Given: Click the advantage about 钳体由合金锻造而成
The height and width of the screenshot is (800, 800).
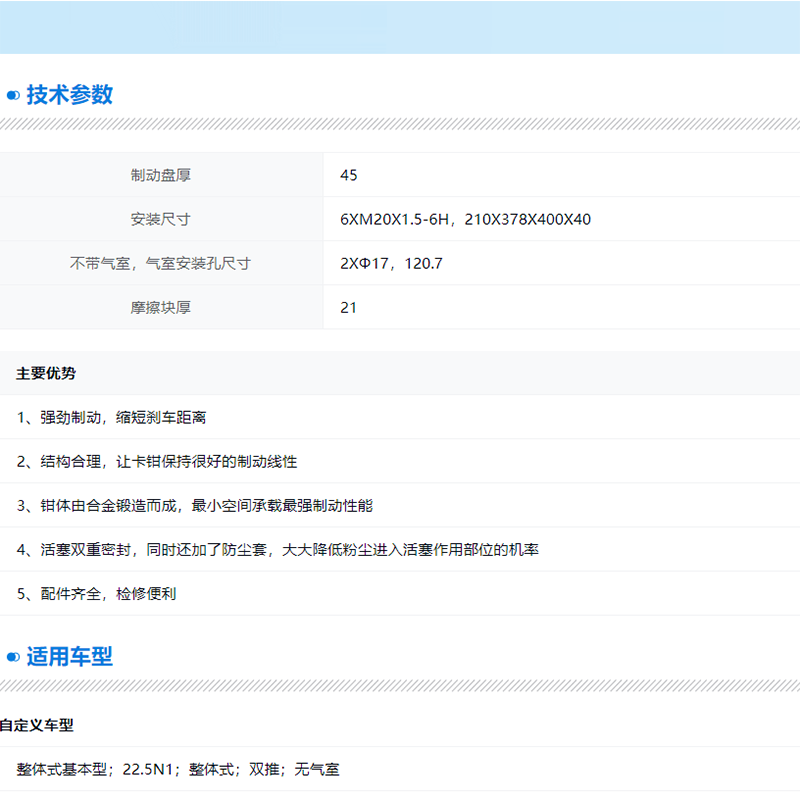Looking at the screenshot, I should (x=195, y=505).
